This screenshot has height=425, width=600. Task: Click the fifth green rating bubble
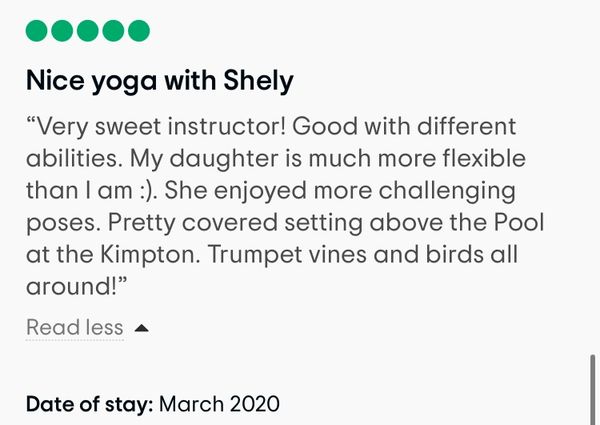click(x=138, y=31)
